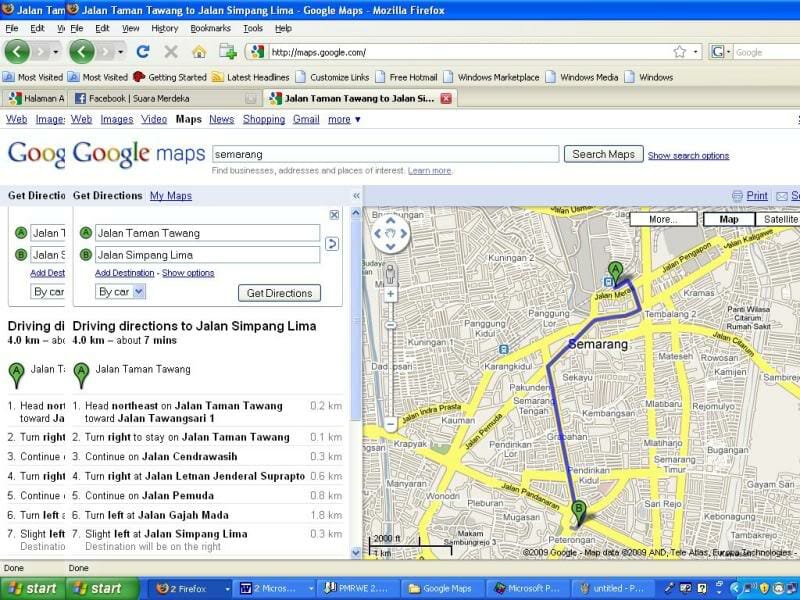The image size is (800, 600).
Task: Expand the 'more' Google services dropdown
Action: (344, 119)
